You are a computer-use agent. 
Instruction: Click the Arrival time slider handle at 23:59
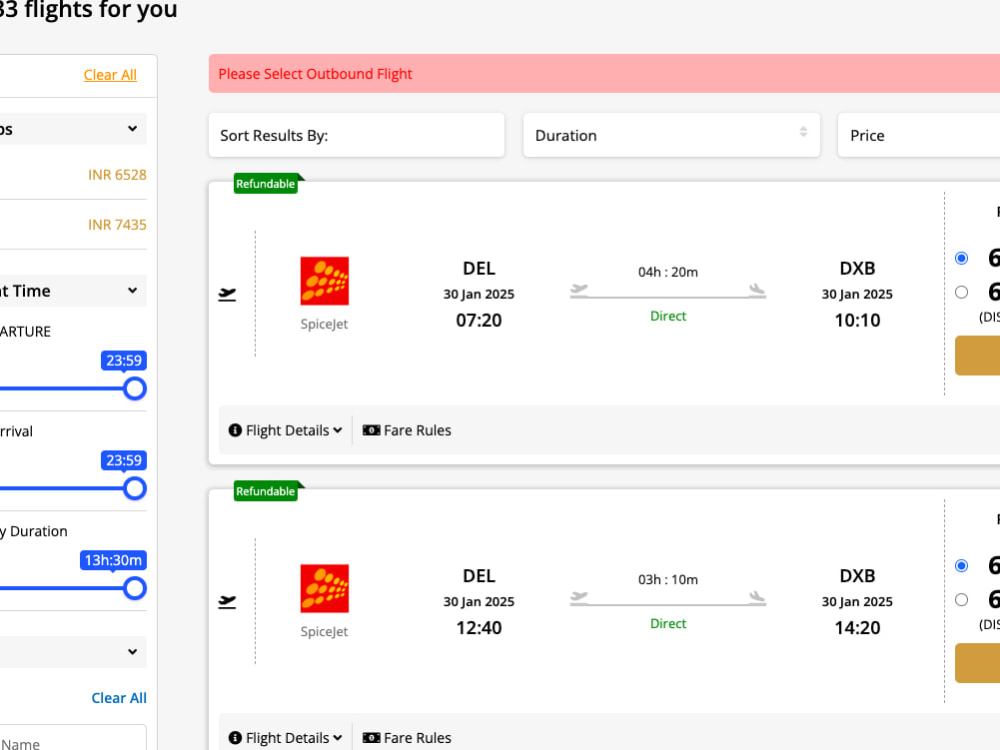click(x=135, y=489)
